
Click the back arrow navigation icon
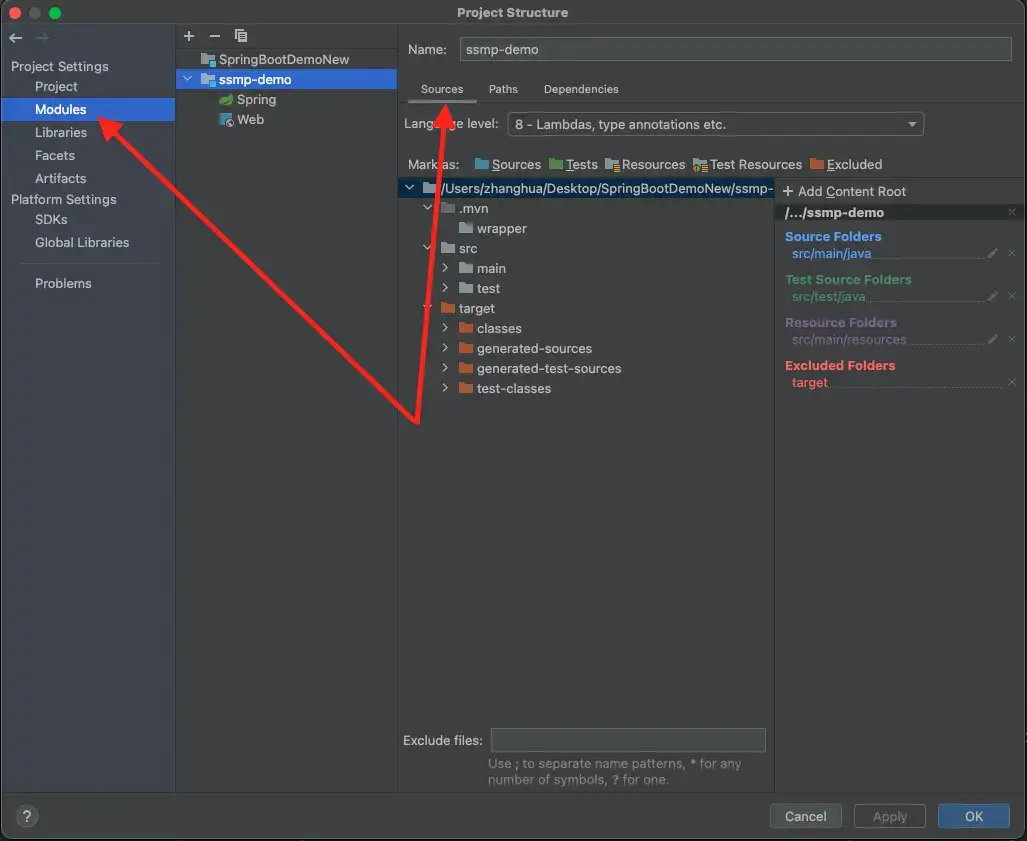[16, 38]
